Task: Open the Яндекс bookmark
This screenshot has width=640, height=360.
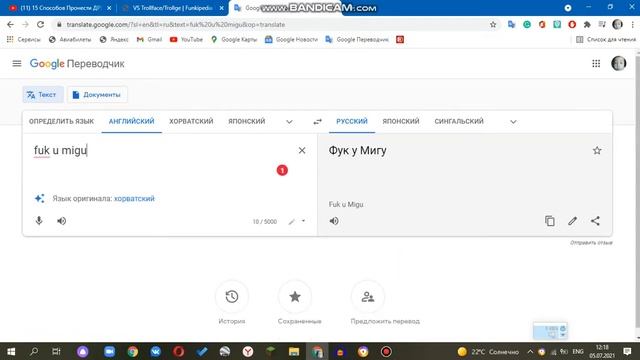Action: click(x=114, y=40)
